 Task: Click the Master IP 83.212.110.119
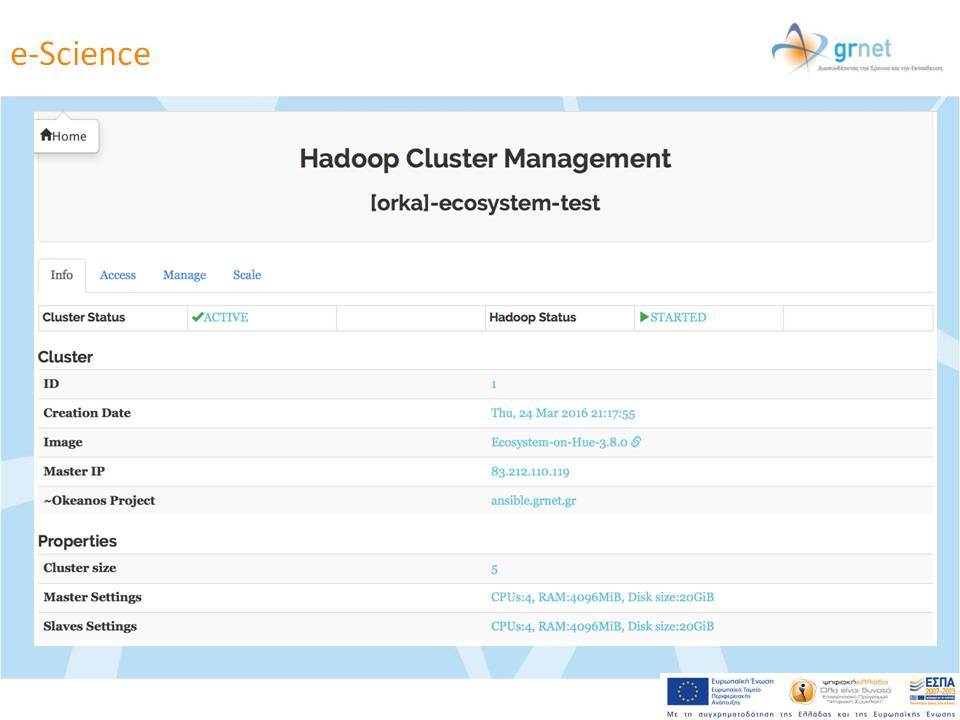pyautogui.click(x=530, y=471)
